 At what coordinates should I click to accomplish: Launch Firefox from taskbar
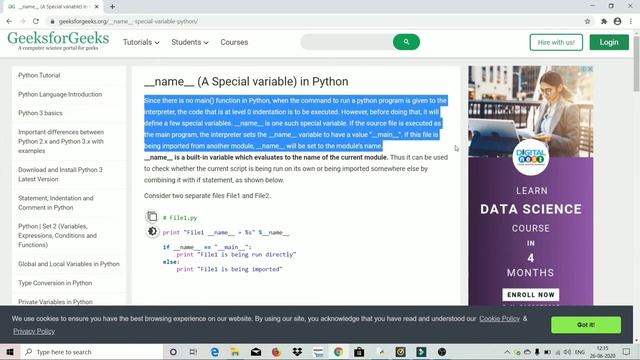(x=276, y=352)
